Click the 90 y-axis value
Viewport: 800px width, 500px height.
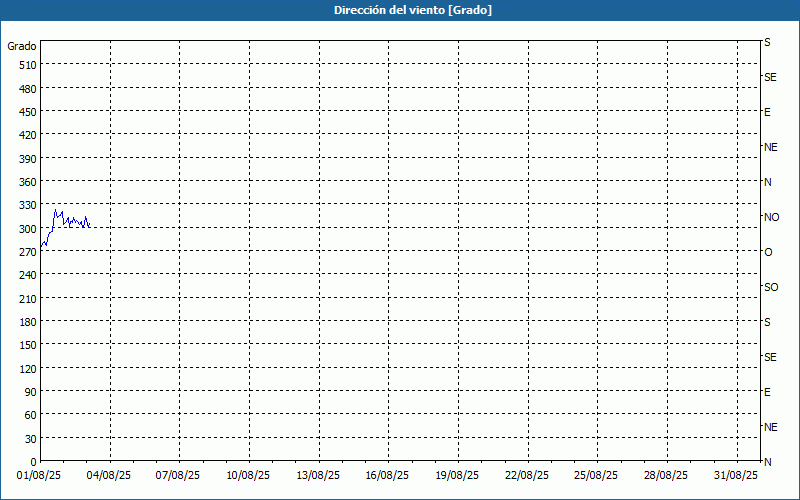31,392
